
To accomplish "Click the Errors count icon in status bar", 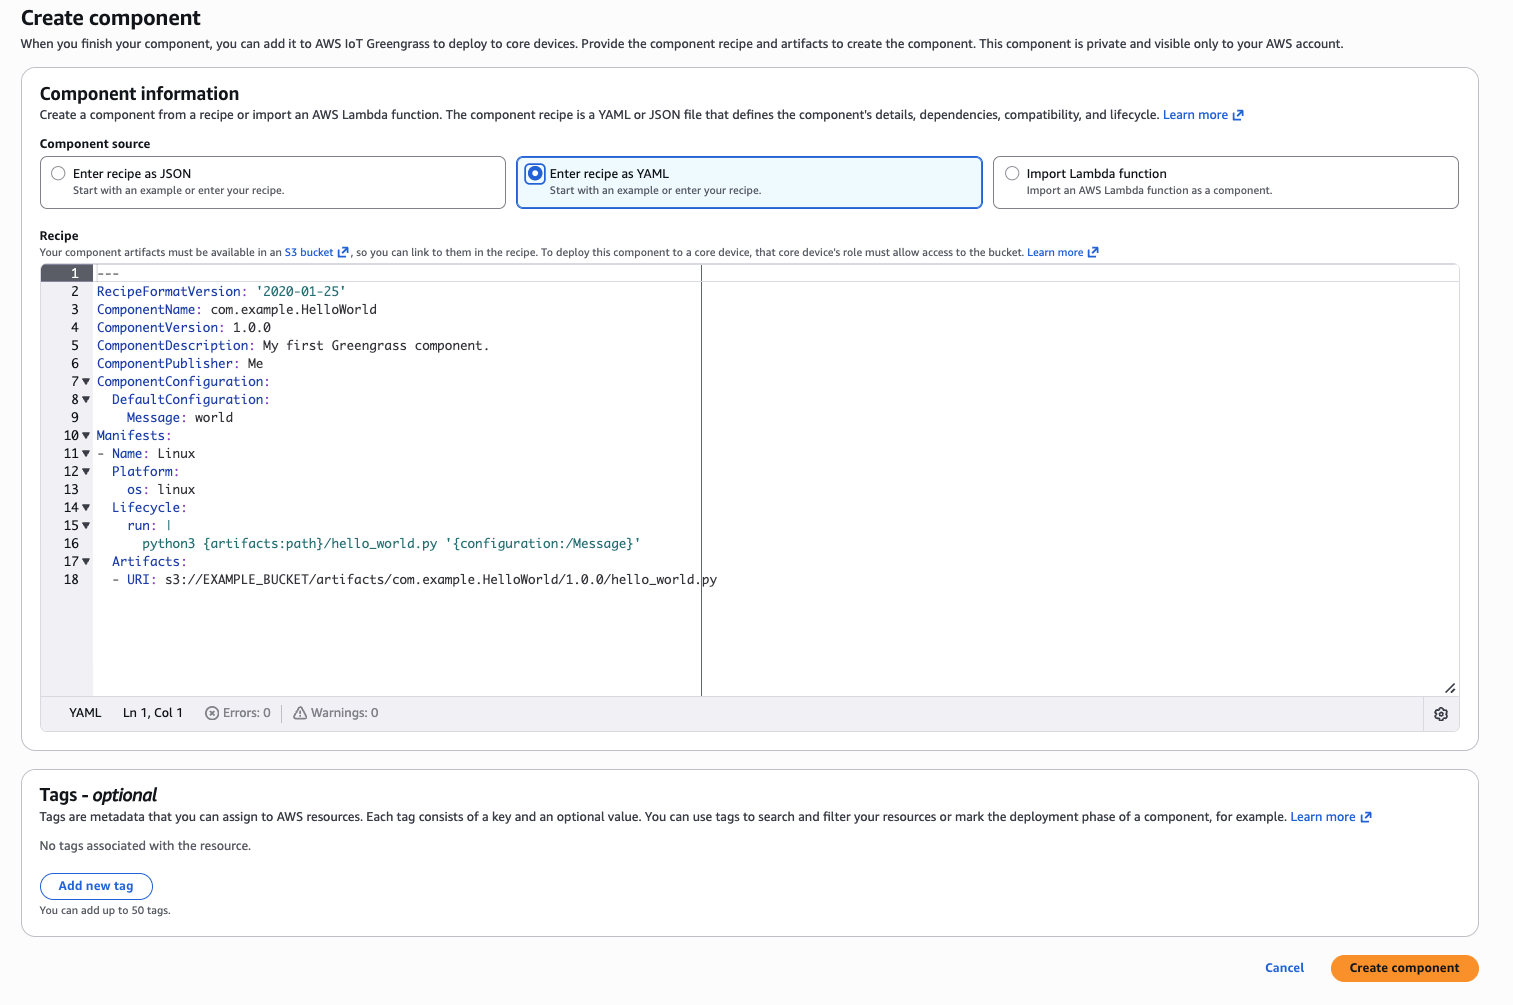I will pos(212,713).
